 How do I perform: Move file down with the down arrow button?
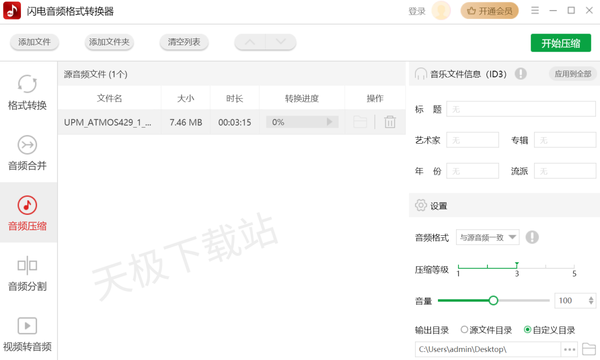pos(280,42)
